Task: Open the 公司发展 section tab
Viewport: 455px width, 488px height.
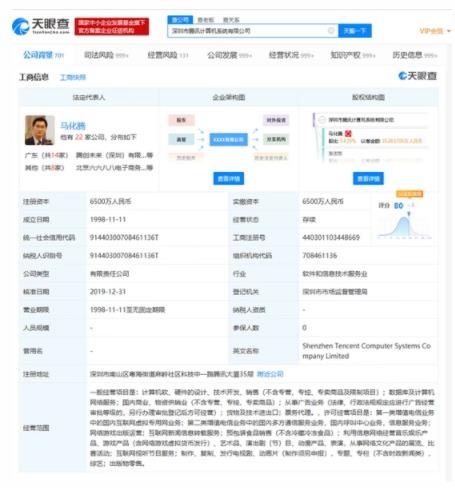Action: click(229, 55)
